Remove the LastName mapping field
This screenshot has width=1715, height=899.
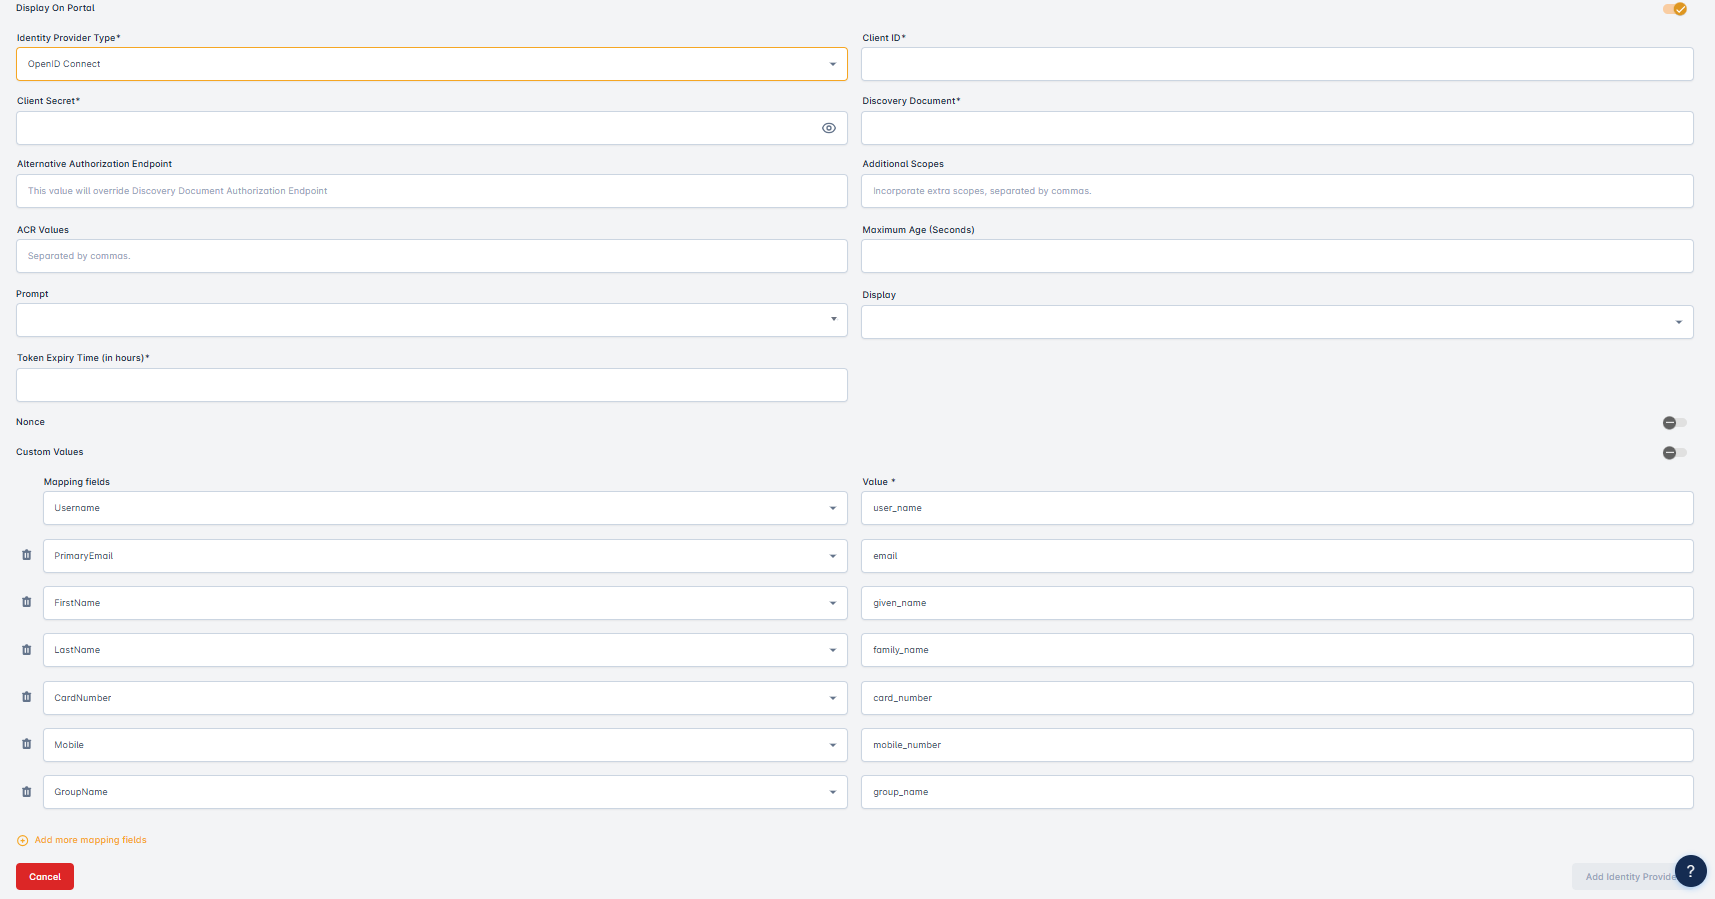[27, 650]
